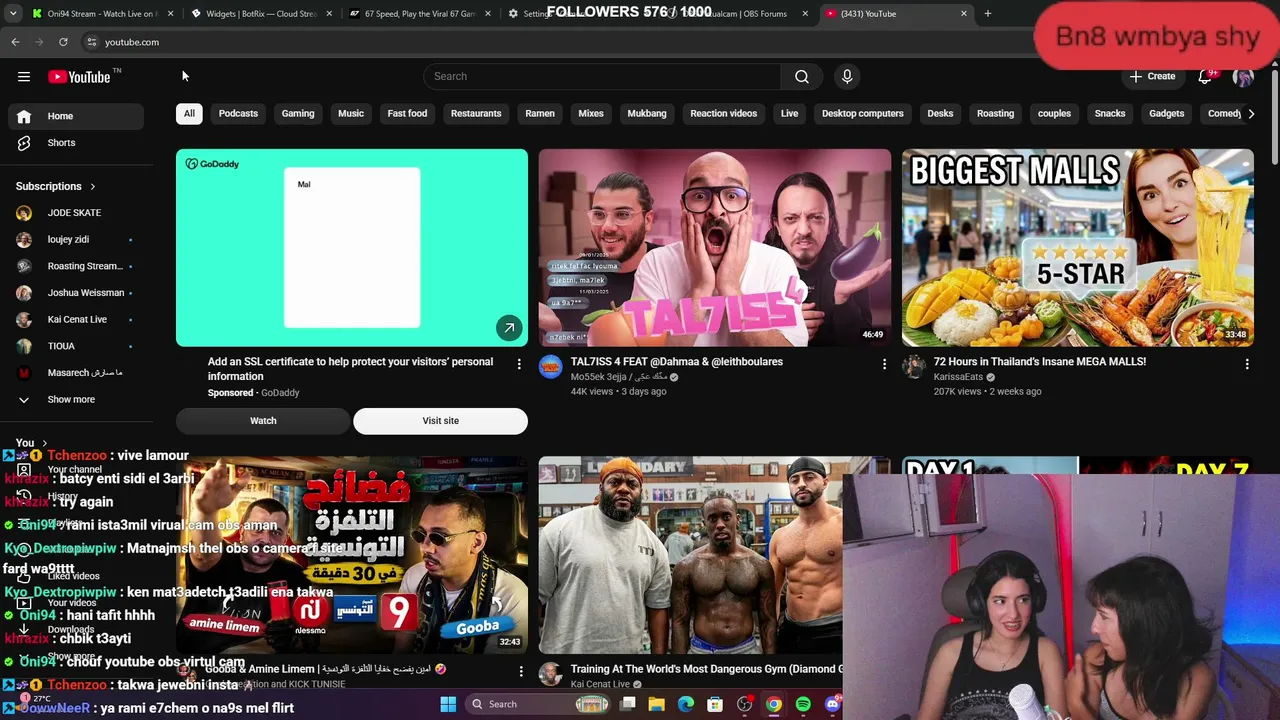Open the loujey zidi subscription
The width and height of the screenshot is (1280, 720).
coord(76,240)
